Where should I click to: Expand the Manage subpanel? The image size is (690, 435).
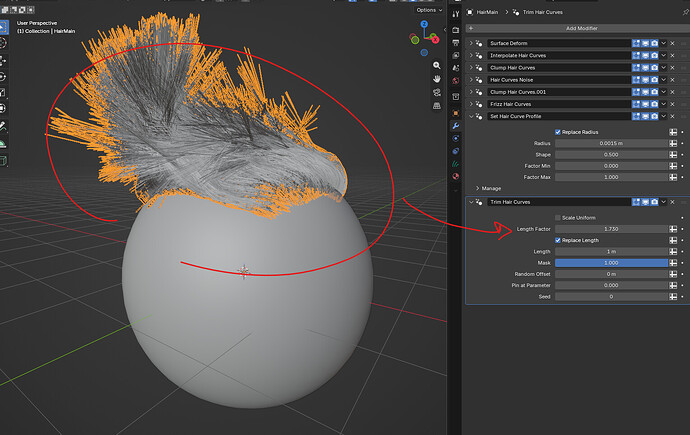coord(477,188)
